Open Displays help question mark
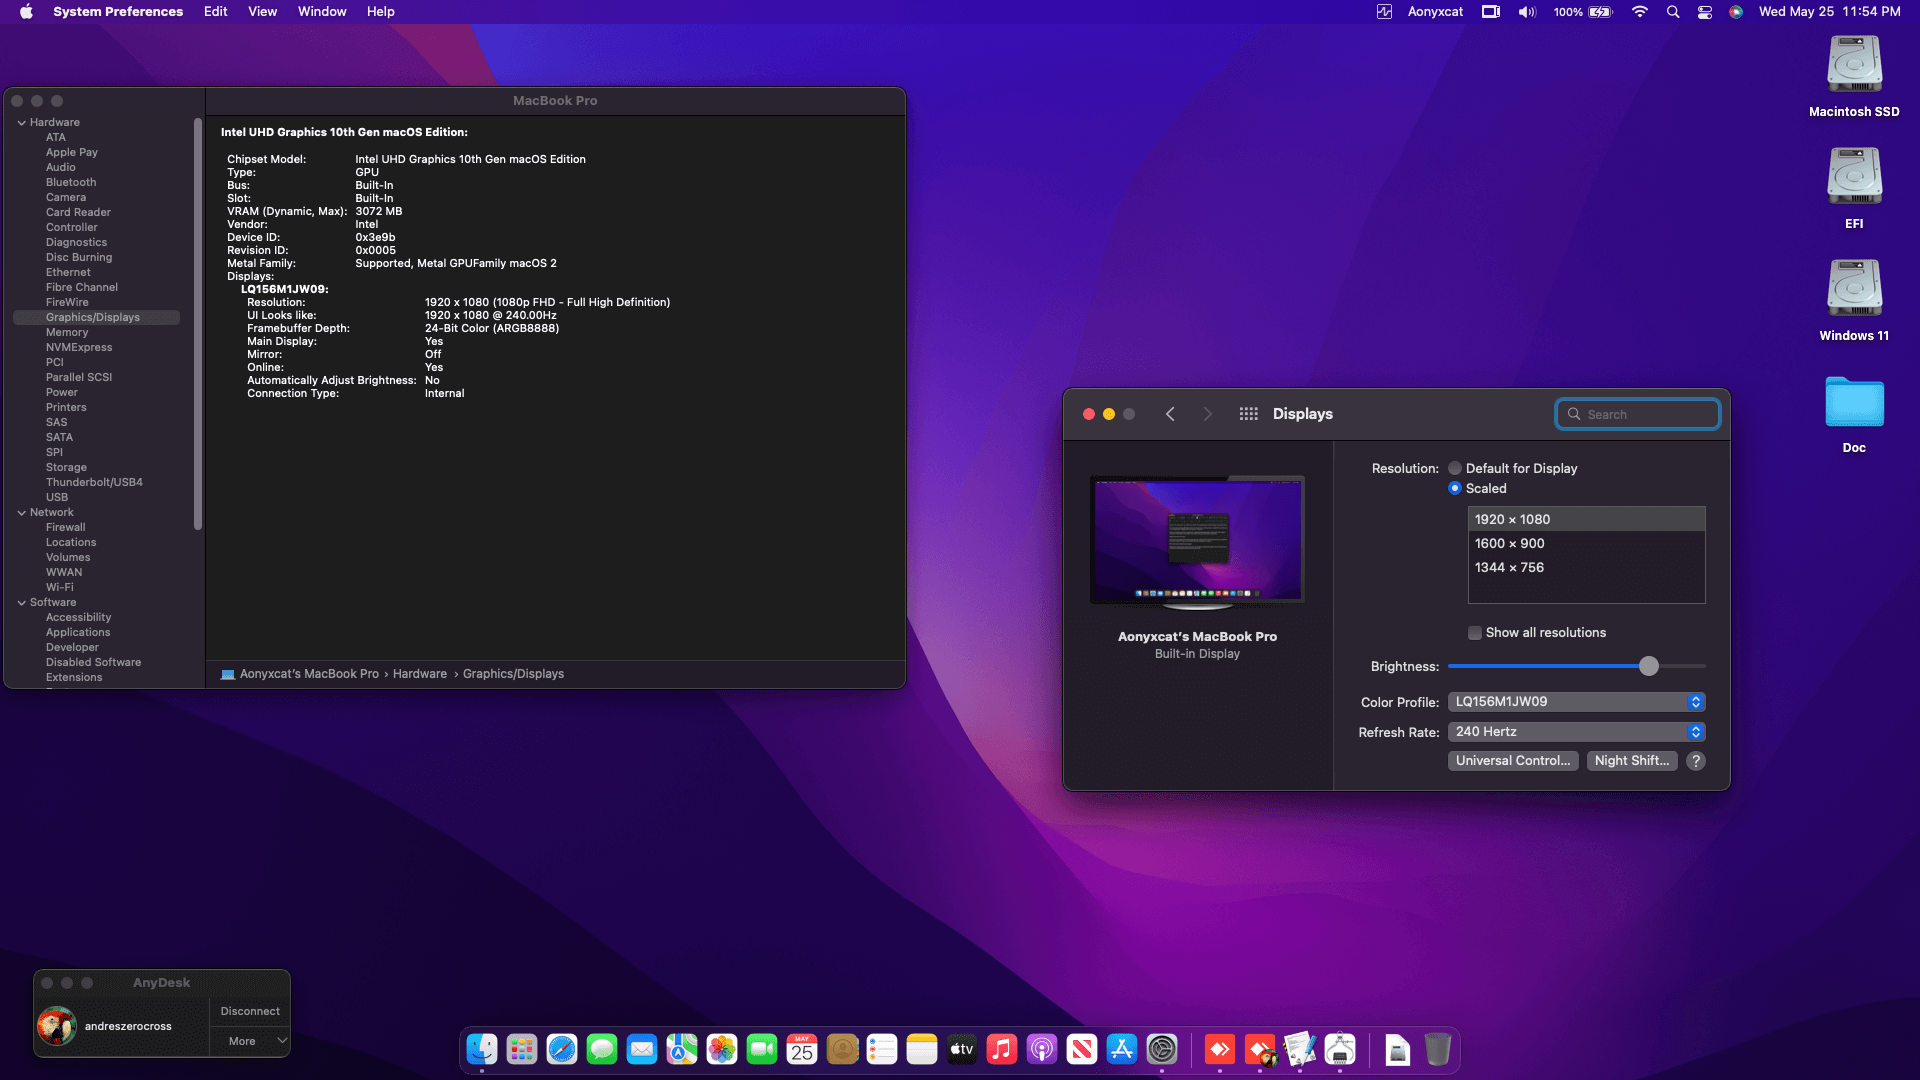This screenshot has width=1920, height=1080. [1696, 761]
